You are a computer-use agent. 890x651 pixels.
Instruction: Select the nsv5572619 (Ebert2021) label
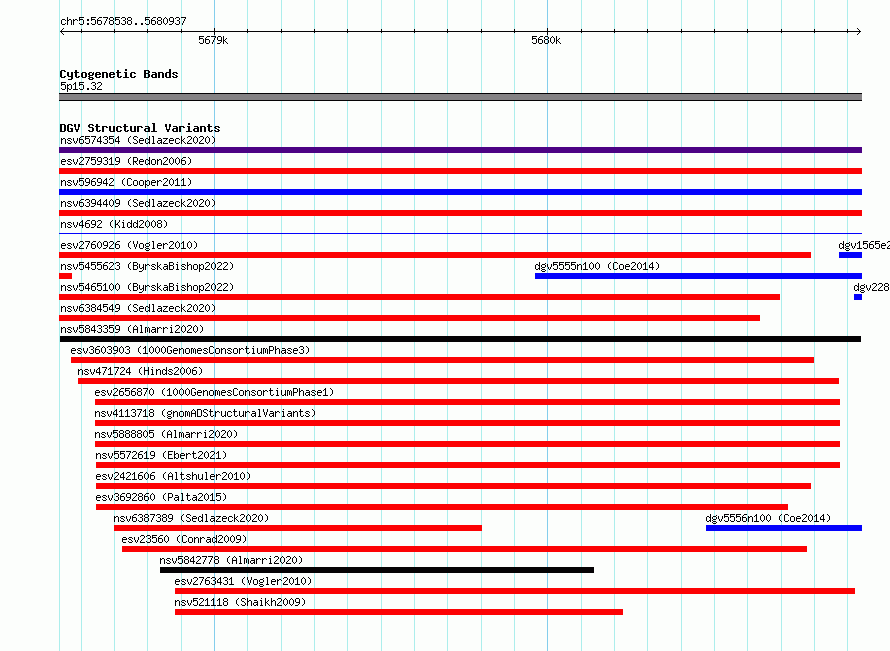tap(161, 455)
